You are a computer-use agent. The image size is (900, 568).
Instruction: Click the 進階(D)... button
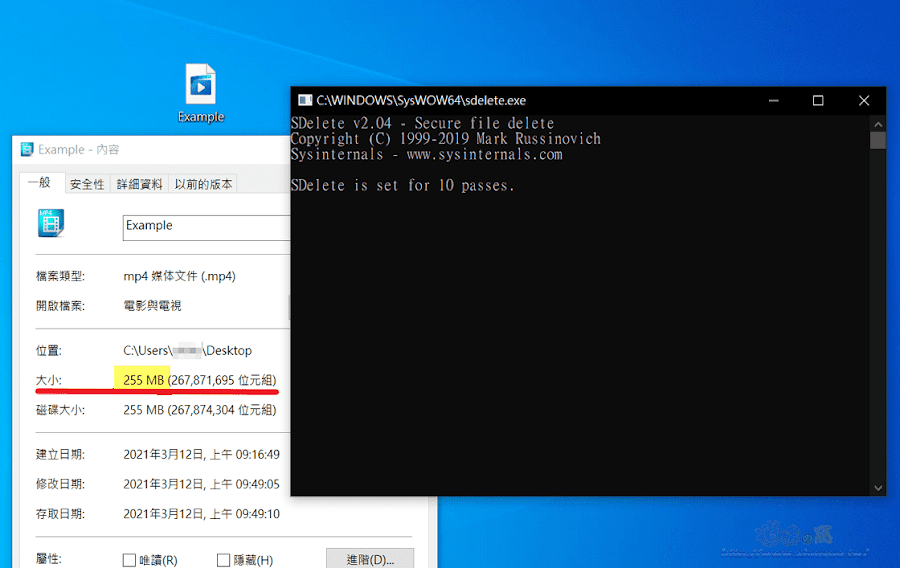point(370,559)
